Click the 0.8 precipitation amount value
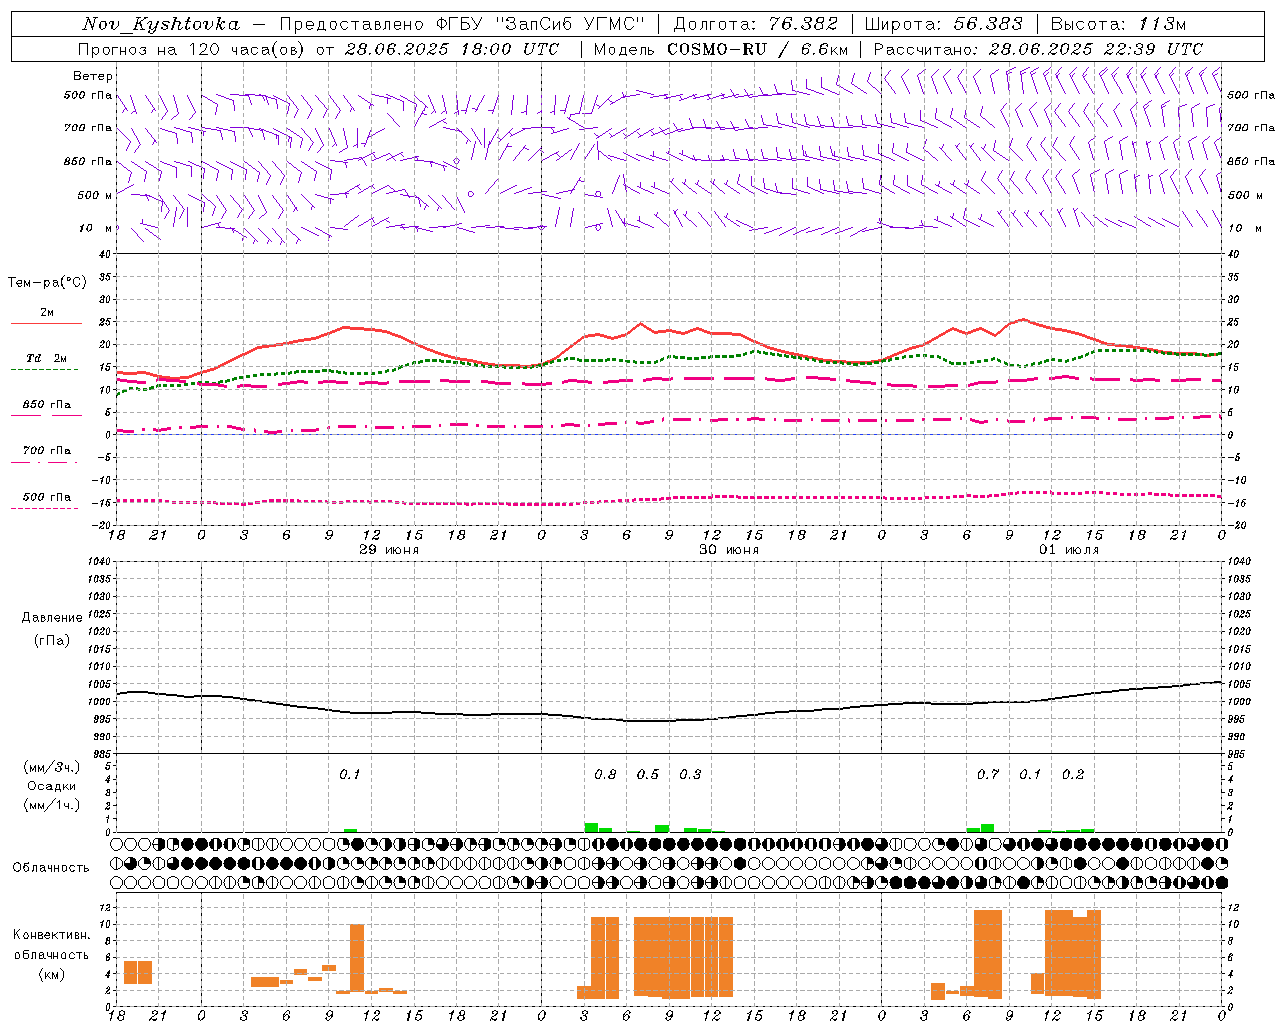This screenshot has height=1024, width=1280. pyautogui.click(x=605, y=775)
